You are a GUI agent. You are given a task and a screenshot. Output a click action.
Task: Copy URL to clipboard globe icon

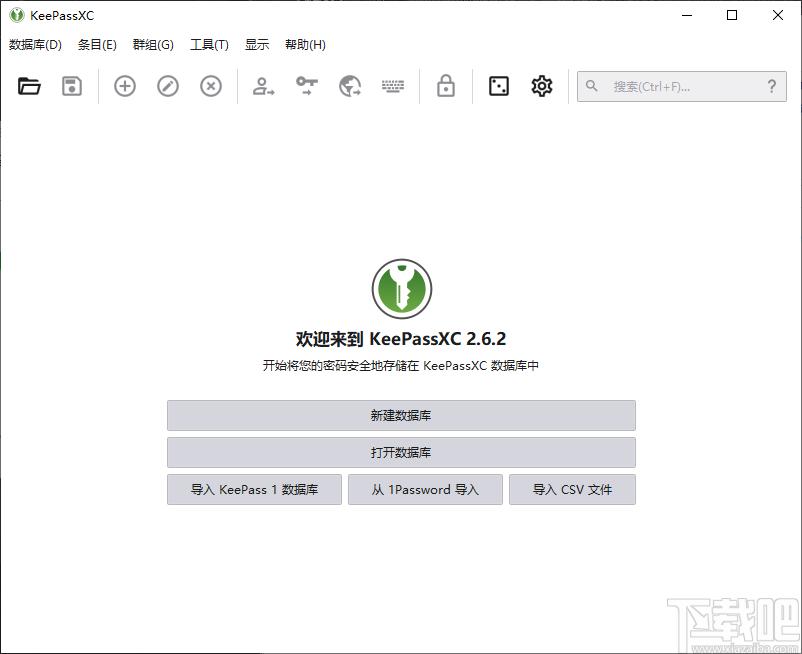point(350,86)
